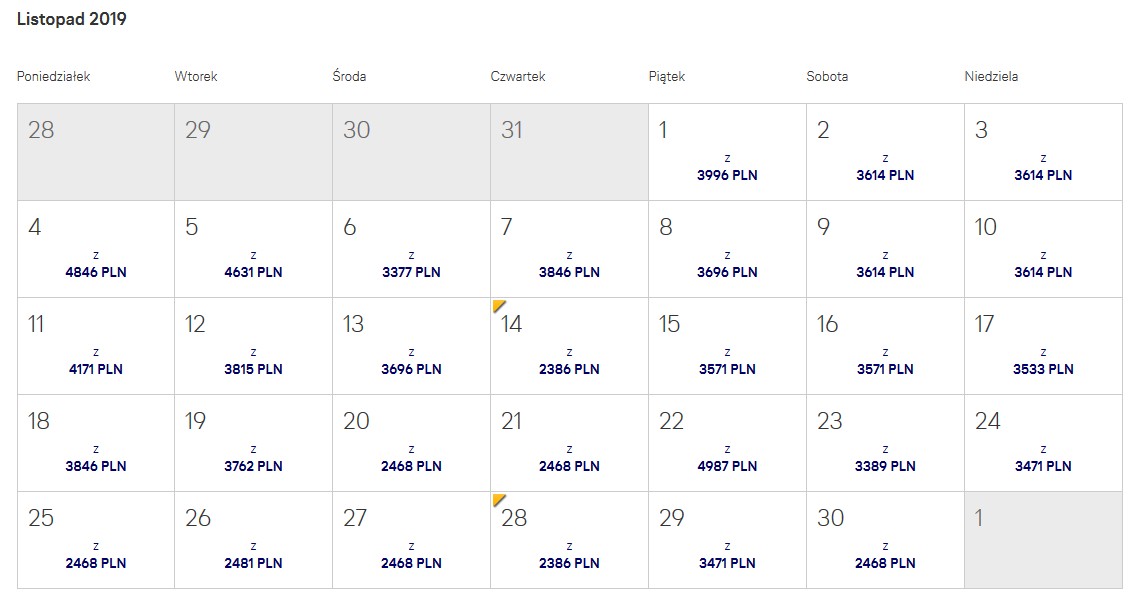
Task: Select November 14 with 2386 PLN fare
Action: [569, 346]
